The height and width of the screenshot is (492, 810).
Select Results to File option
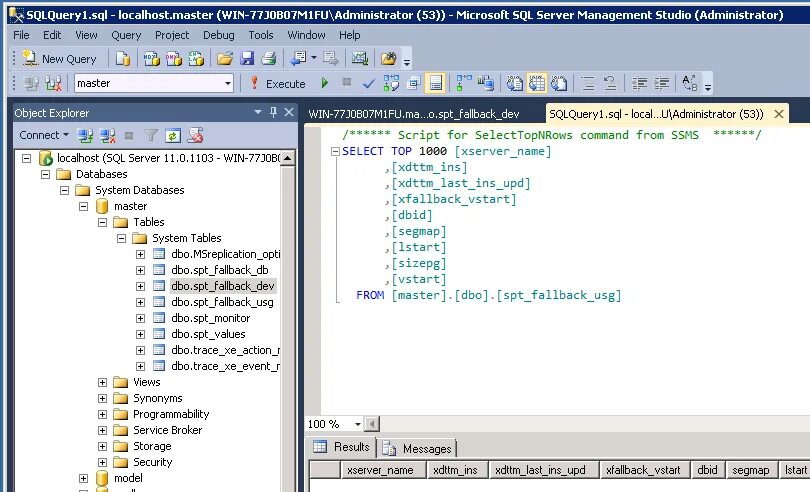click(x=559, y=83)
